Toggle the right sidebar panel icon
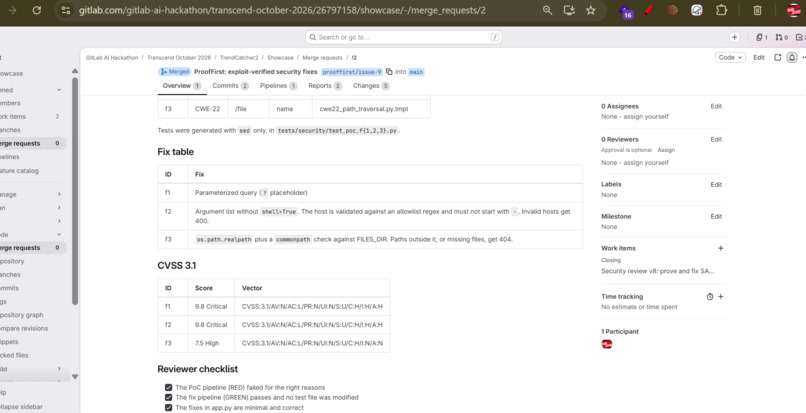The height and width of the screenshot is (413, 806). click(x=778, y=58)
